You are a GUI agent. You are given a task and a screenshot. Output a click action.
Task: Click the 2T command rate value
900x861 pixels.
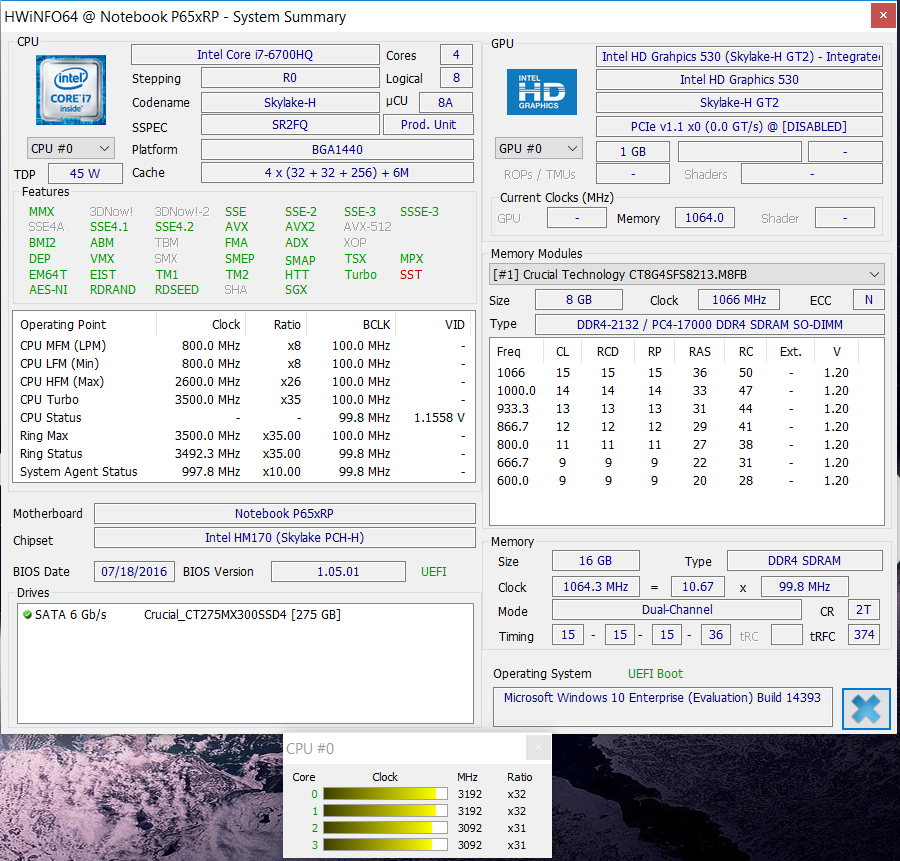coord(863,610)
